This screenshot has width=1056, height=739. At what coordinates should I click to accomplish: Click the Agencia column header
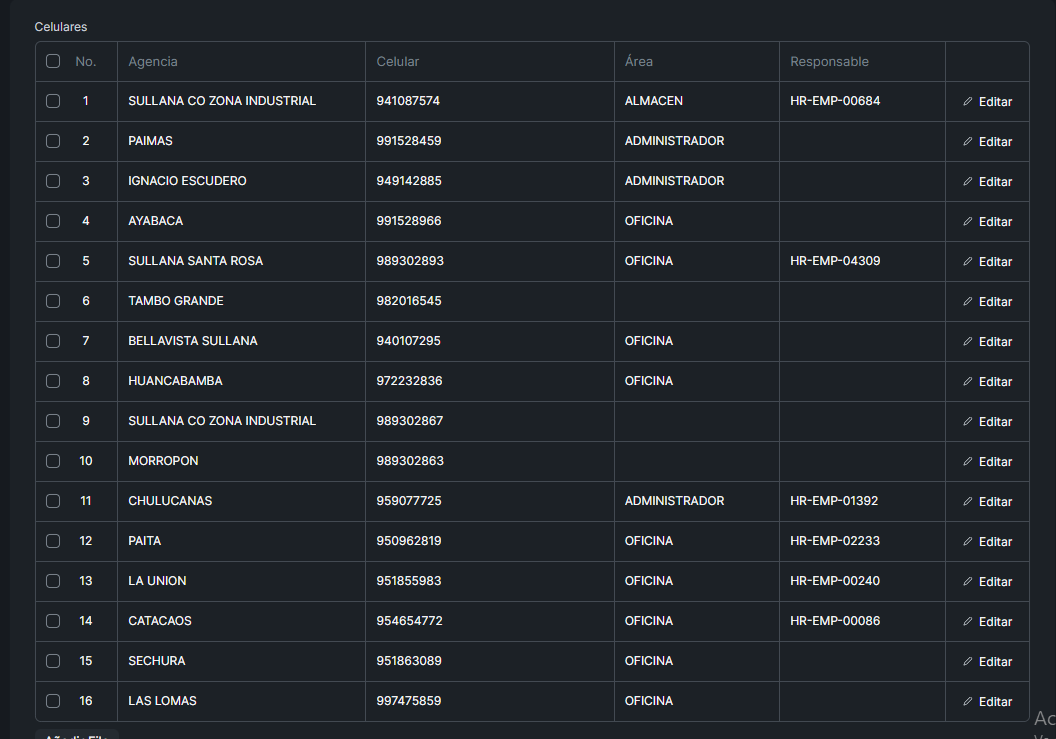click(x=153, y=61)
